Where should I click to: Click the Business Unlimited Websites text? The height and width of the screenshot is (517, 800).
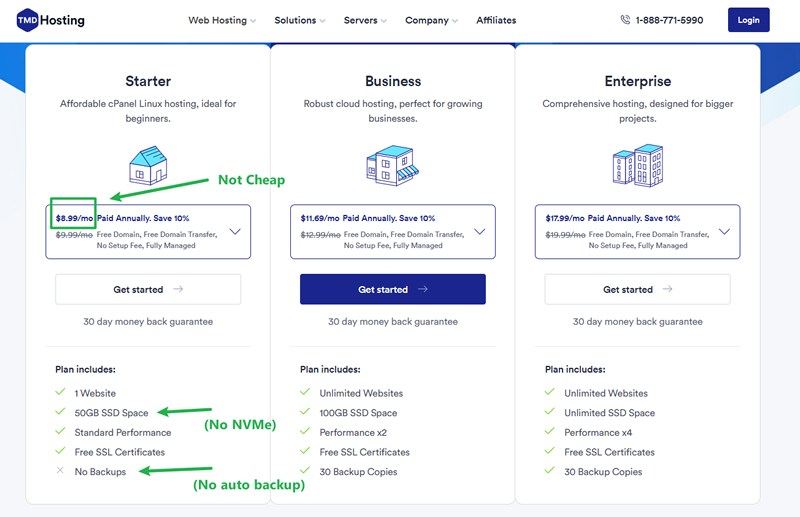(x=361, y=393)
